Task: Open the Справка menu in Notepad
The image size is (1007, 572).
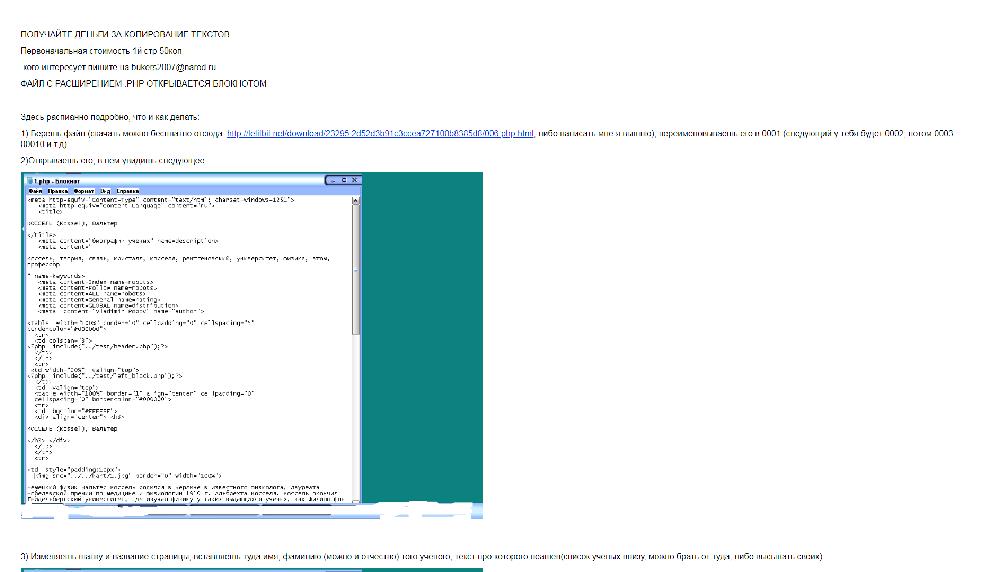Action: (127, 190)
